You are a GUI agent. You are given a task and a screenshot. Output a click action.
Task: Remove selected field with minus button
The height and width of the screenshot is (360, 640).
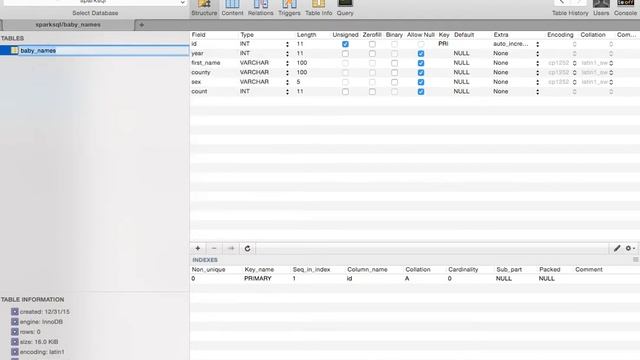click(x=214, y=248)
